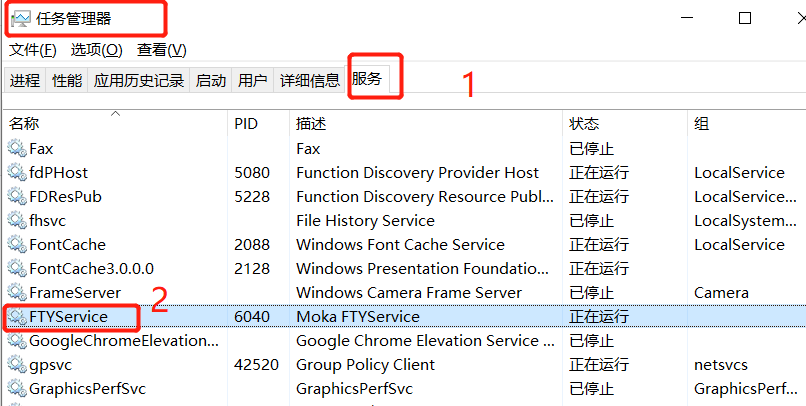The height and width of the screenshot is (406, 806).
Task: Open the 应用历史记录 tab
Action: tap(139, 81)
